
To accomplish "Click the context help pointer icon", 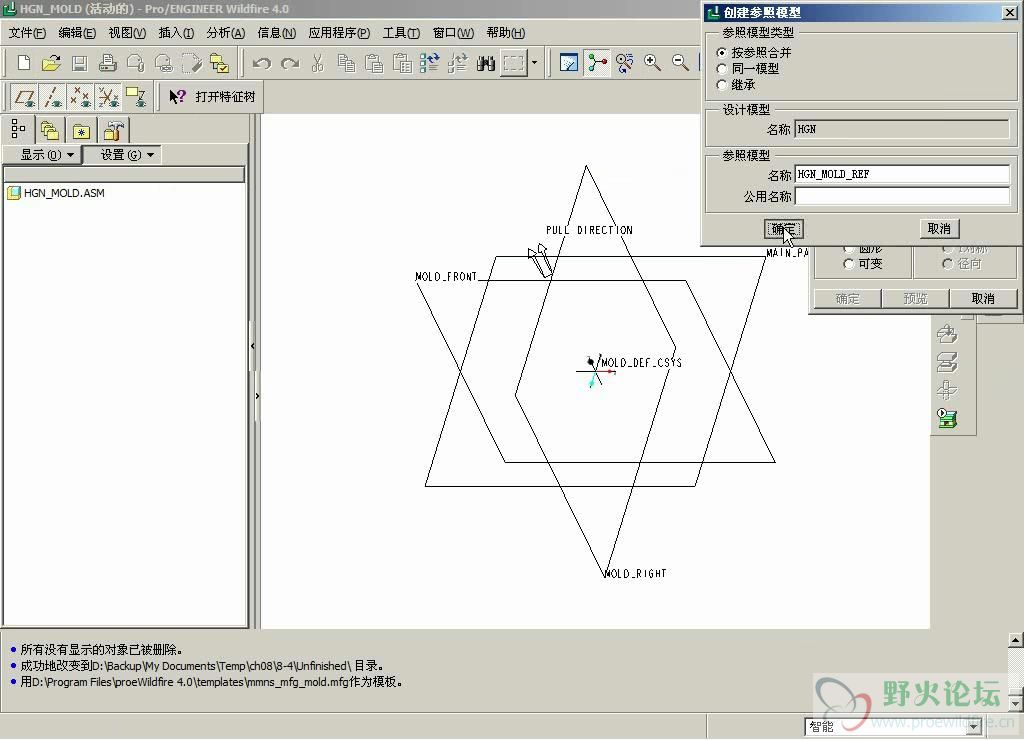I will pyautogui.click(x=177, y=97).
